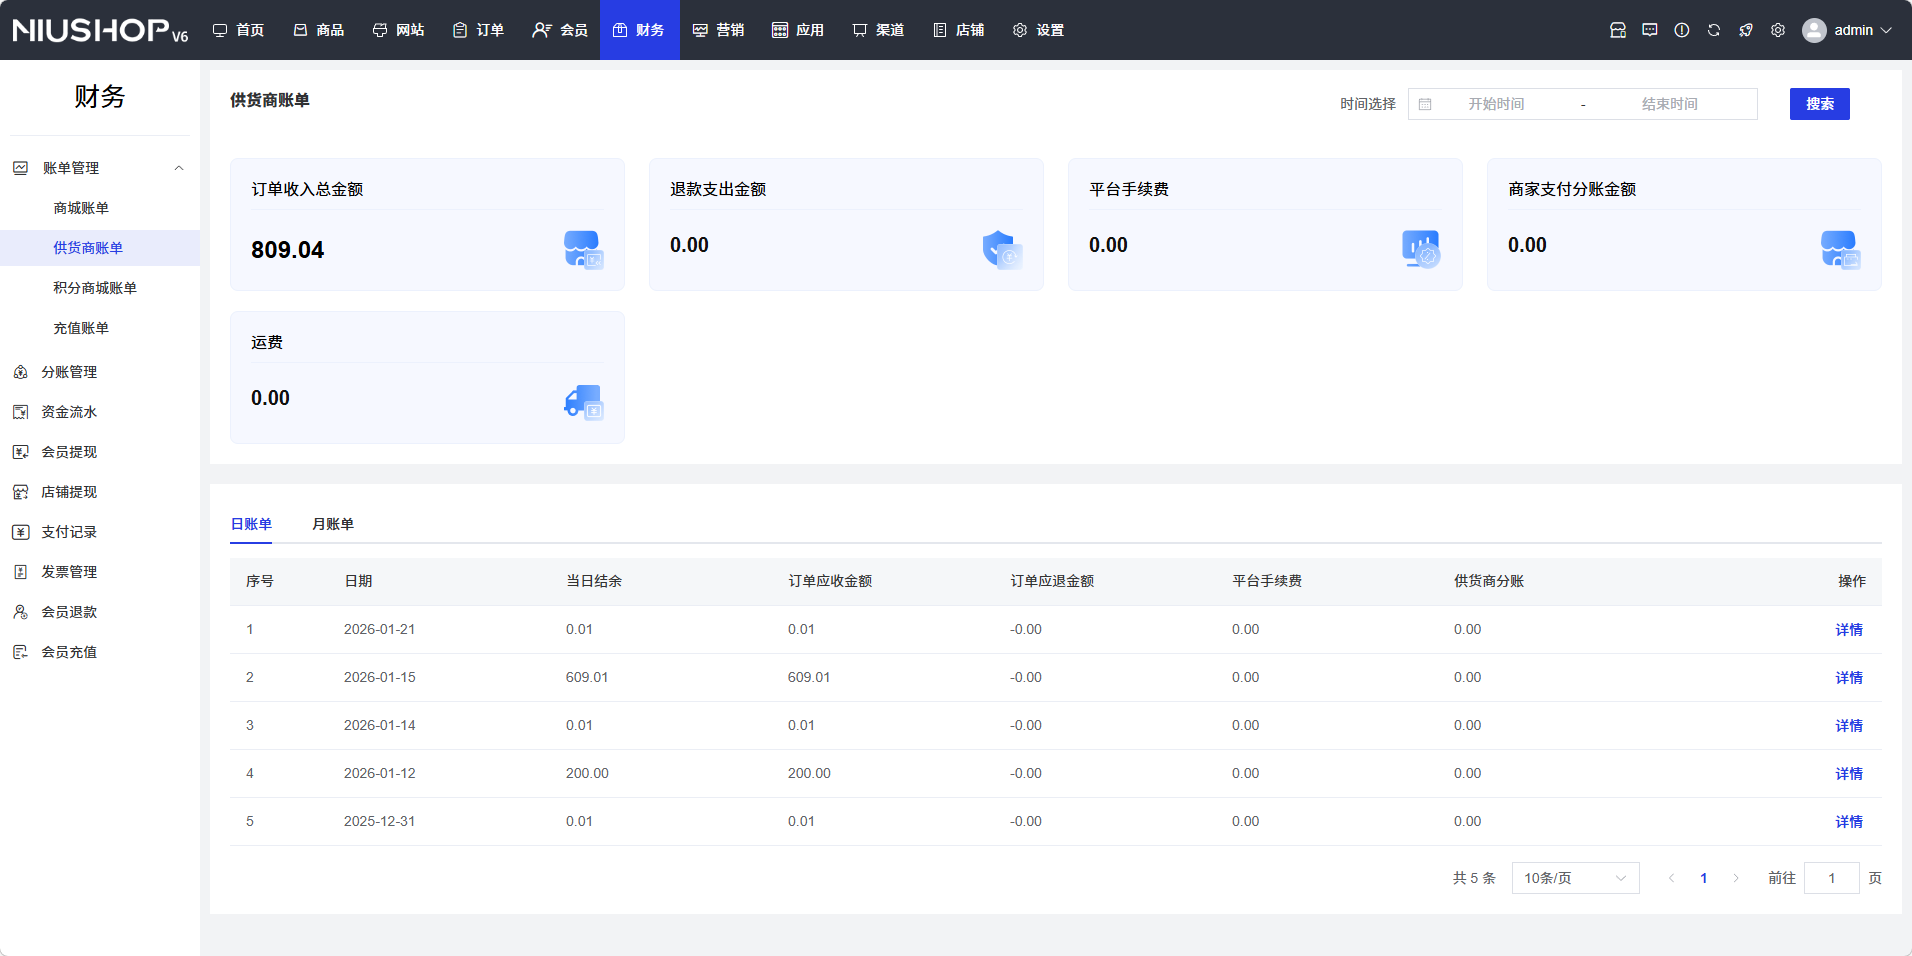Select 积分商城账单 in sidebar
Screen dimensions: 1912x956
(95, 288)
